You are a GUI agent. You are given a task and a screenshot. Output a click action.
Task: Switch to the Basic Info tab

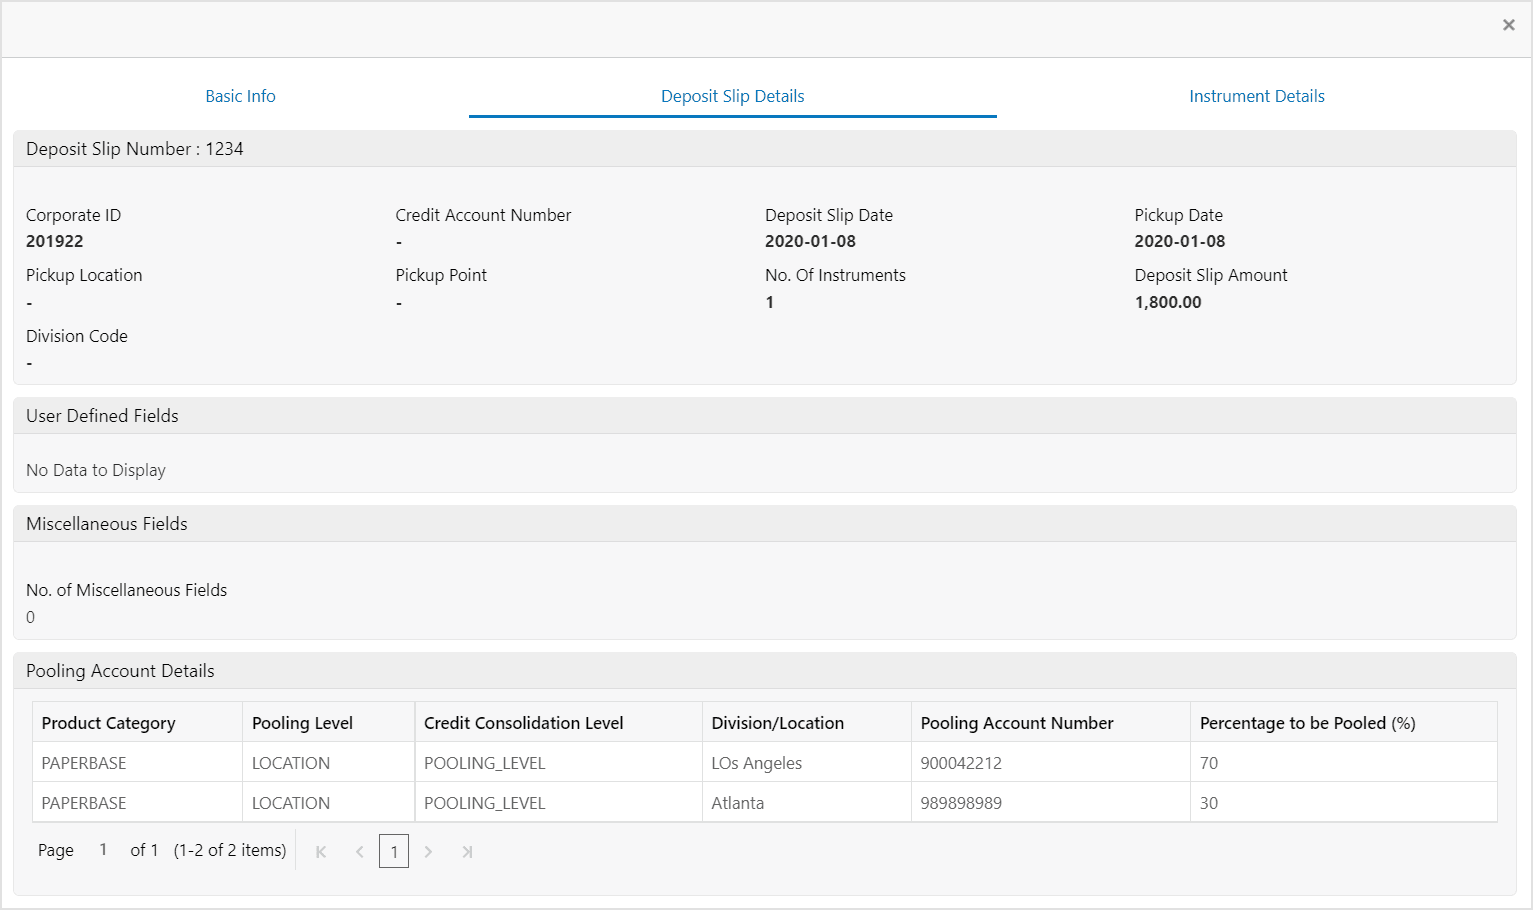pyautogui.click(x=240, y=96)
